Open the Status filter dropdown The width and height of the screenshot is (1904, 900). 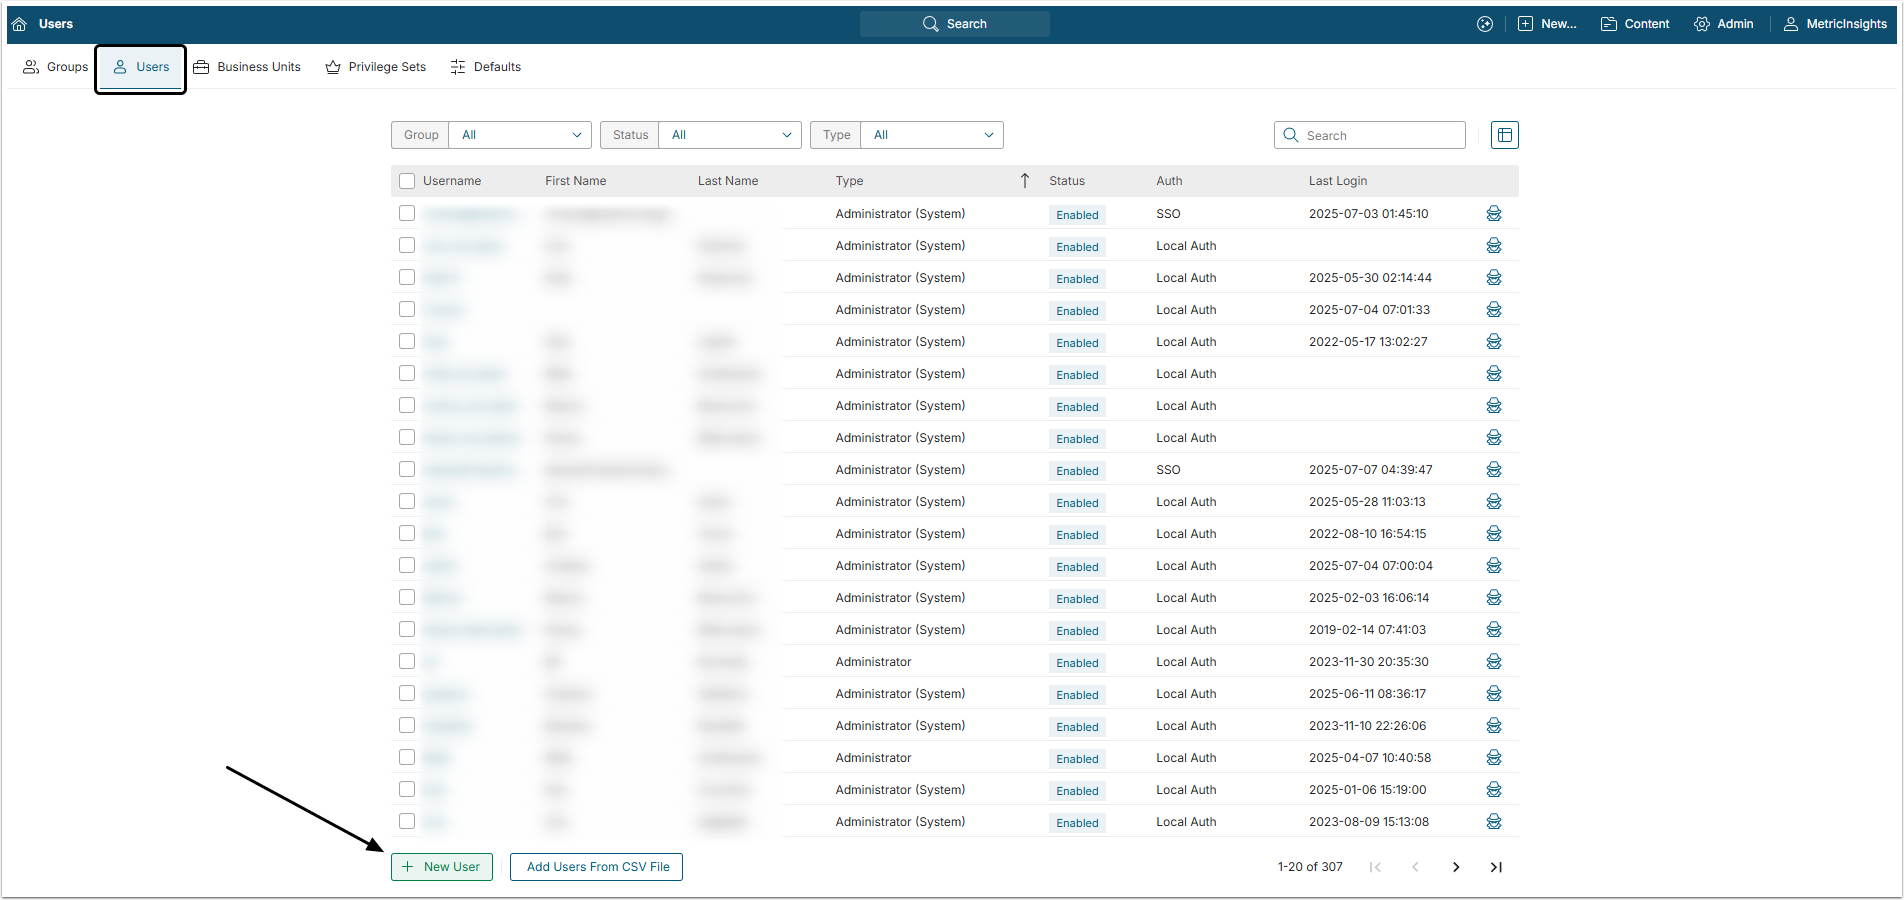point(730,135)
